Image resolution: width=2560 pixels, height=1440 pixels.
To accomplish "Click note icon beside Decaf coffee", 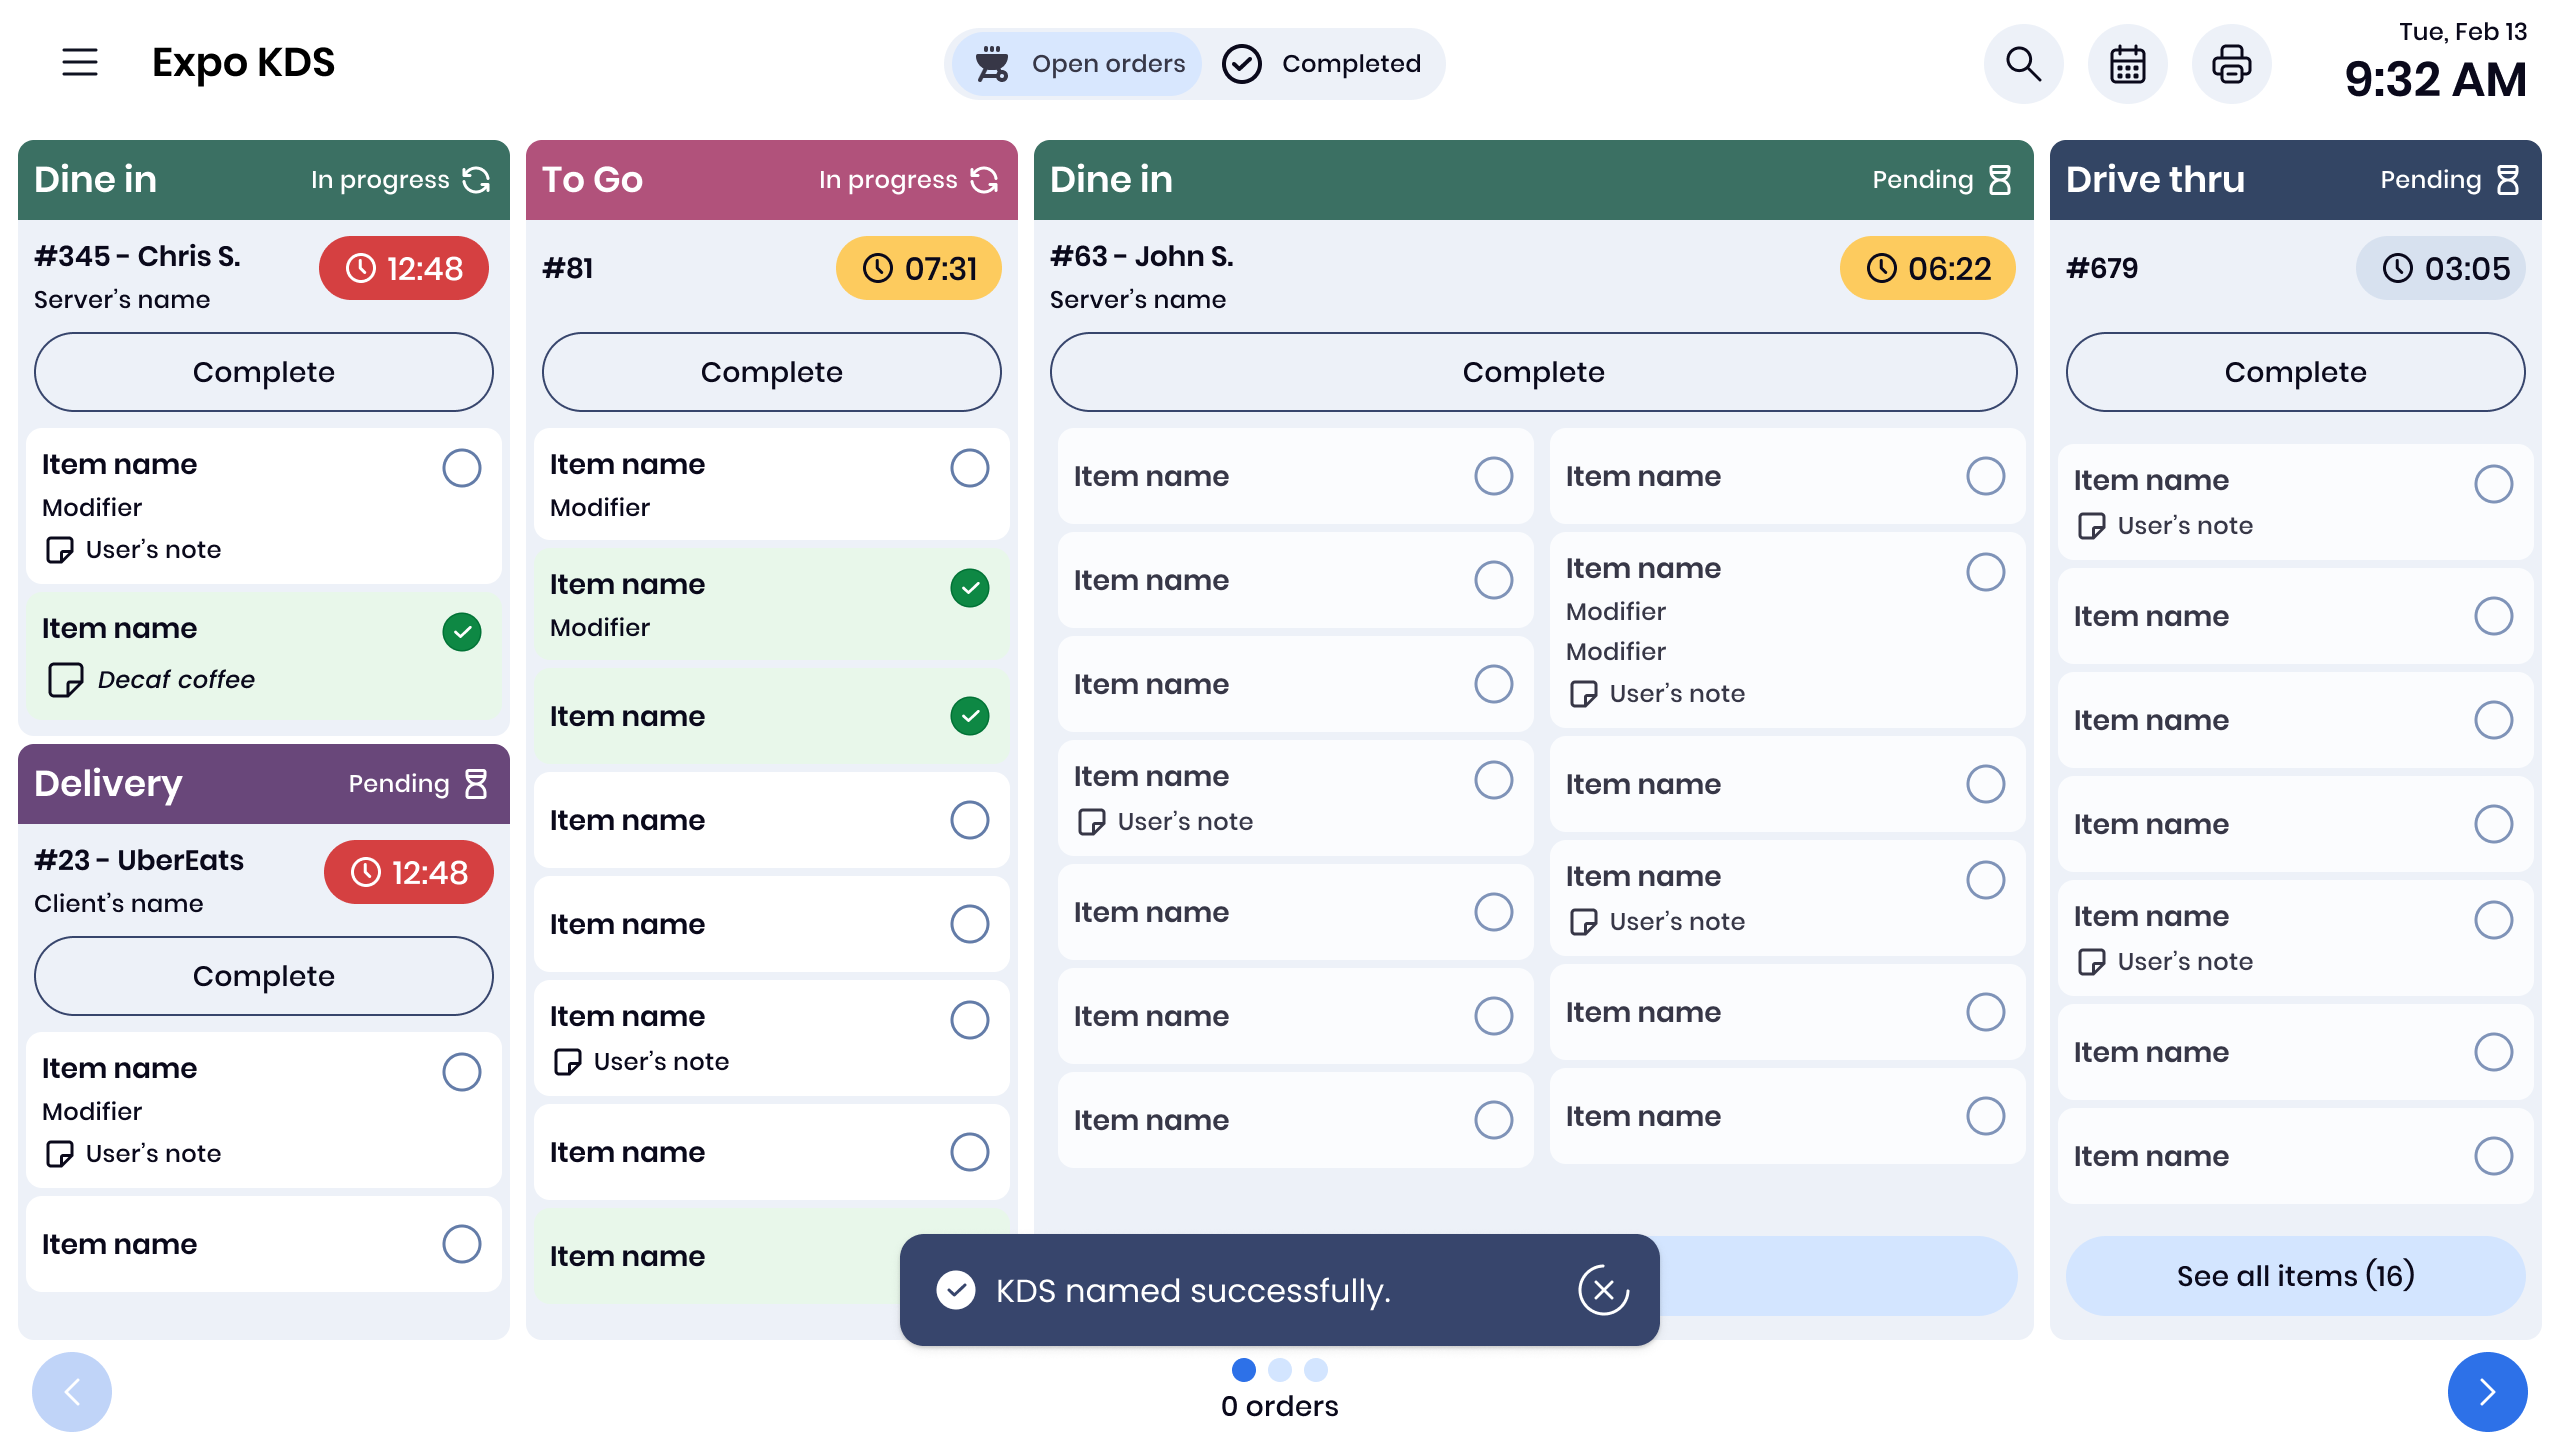I will [66, 680].
